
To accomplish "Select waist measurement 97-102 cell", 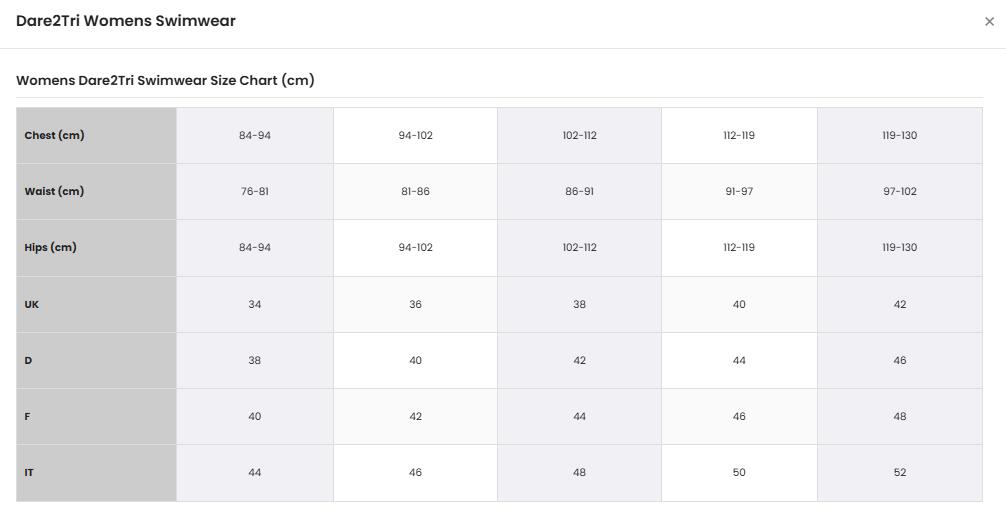I will pos(899,191).
